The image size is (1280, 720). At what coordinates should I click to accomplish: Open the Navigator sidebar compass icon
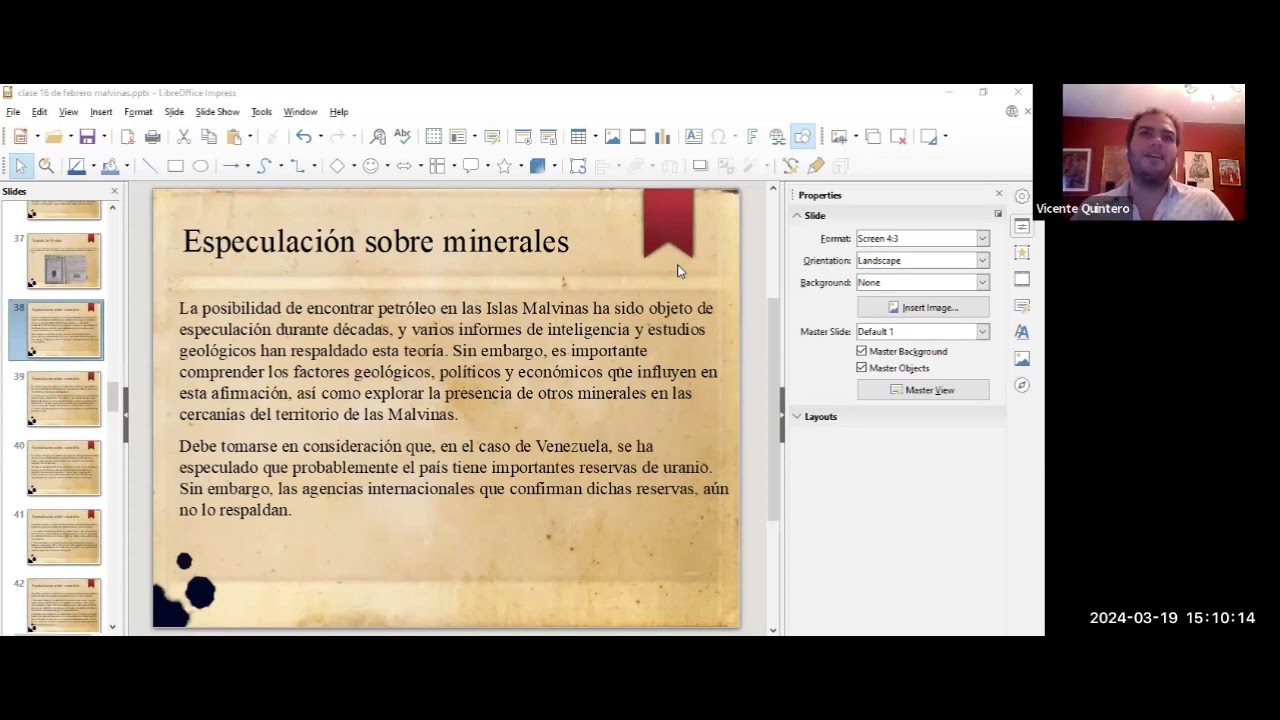click(x=1021, y=385)
